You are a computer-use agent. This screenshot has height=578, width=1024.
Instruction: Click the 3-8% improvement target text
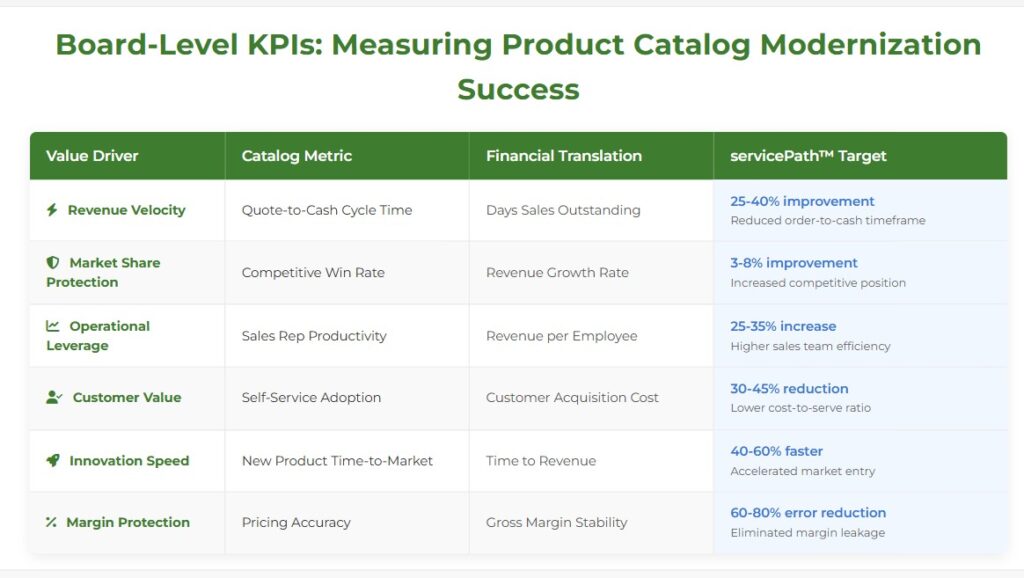[x=793, y=263]
